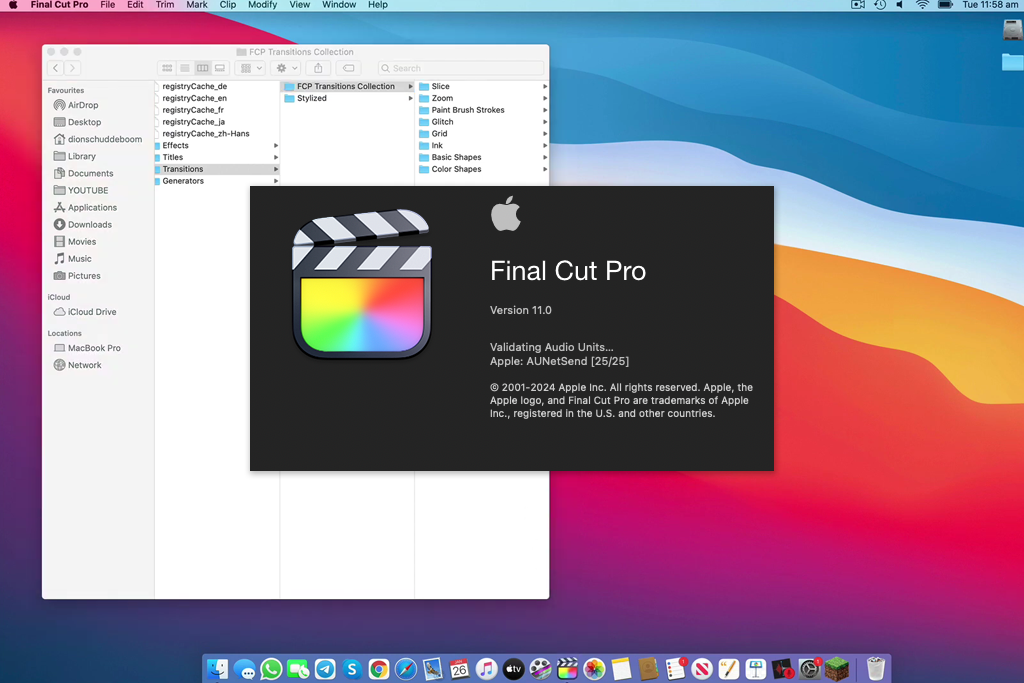Image resolution: width=1024 pixels, height=683 pixels.
Task: Launch Skype from the Dock
Action: [352, 669]
